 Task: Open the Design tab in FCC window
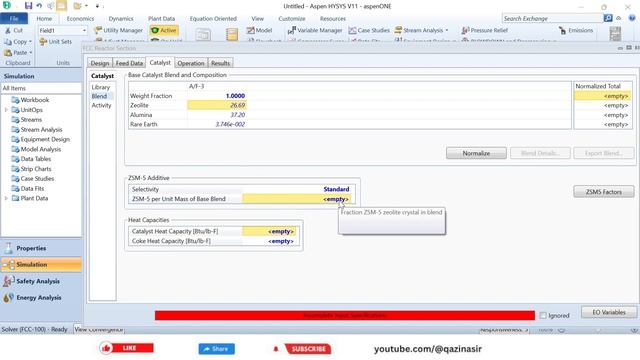100,63
